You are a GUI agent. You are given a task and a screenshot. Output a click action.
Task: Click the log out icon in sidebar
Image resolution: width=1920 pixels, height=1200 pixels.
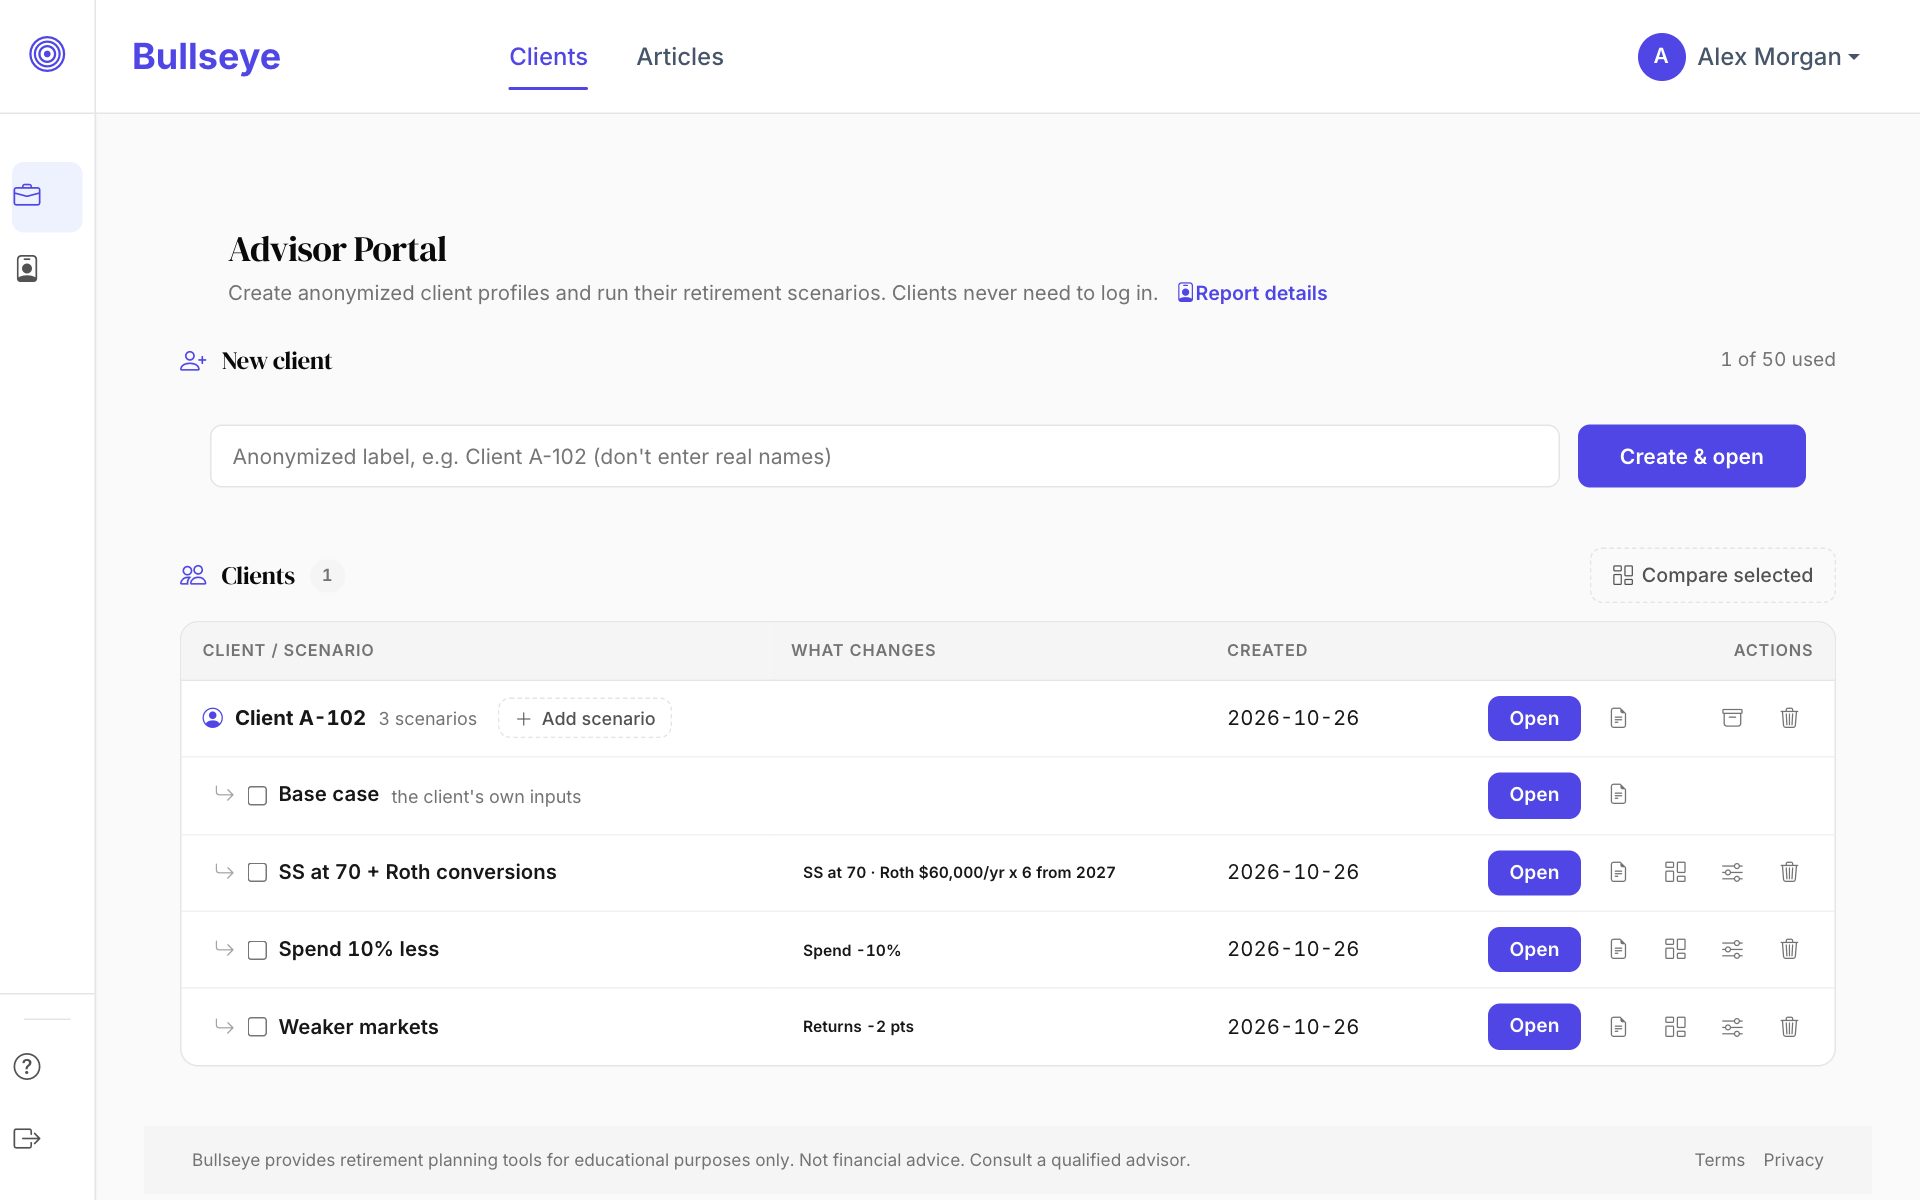(x=27, y=1139)
